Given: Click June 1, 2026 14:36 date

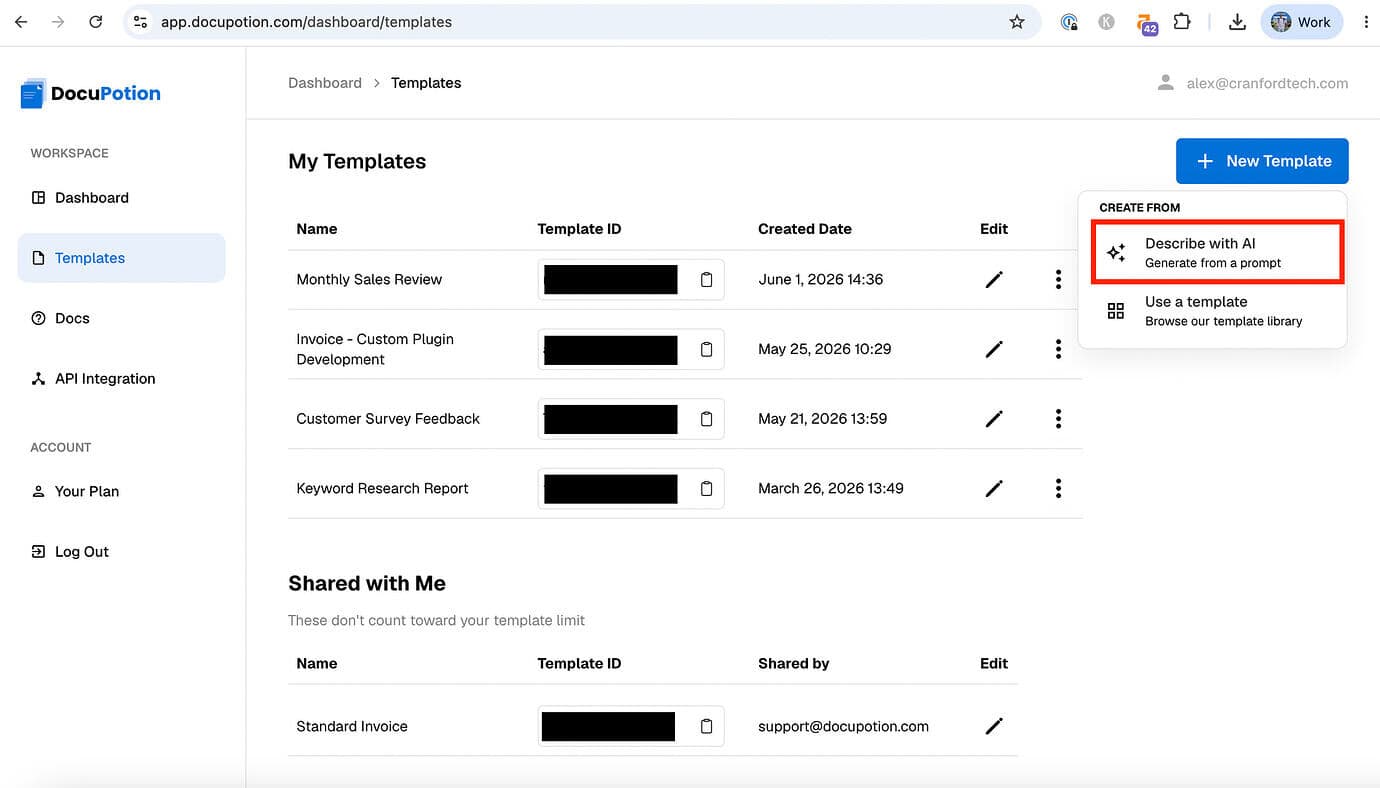Looking at the screenshot, I should tap(820, 280).
